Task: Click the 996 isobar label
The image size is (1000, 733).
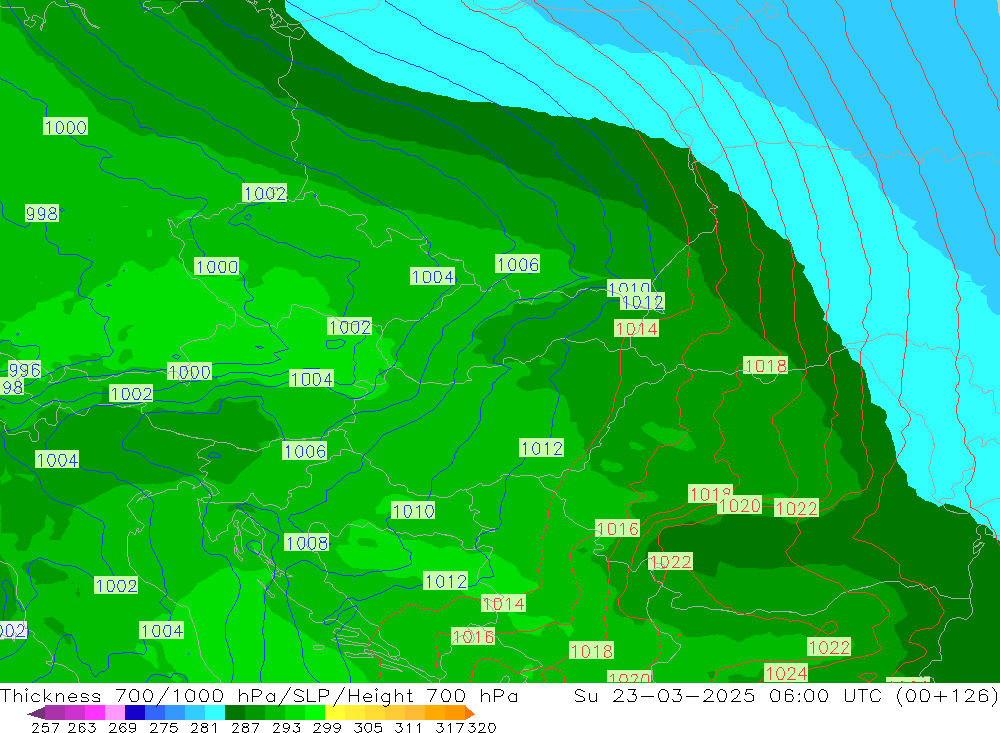Action: tap(25, 369)
